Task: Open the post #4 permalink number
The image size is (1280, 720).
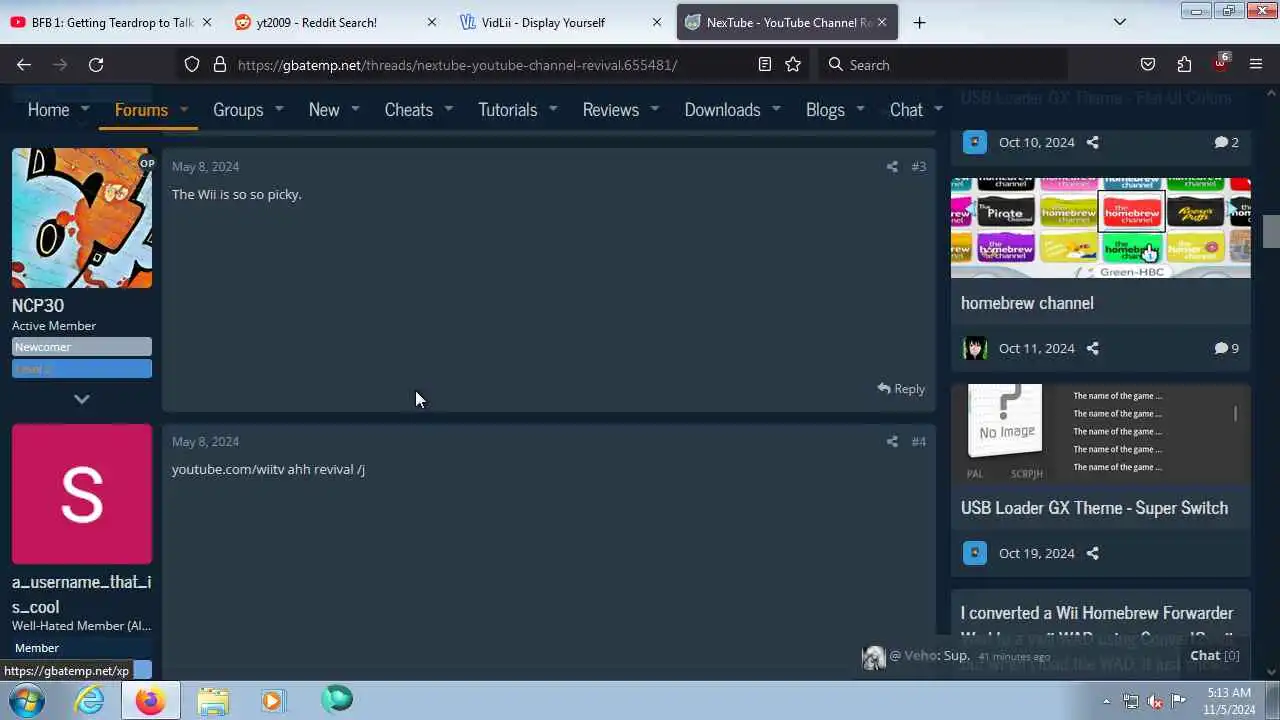Action: (918, 441)
